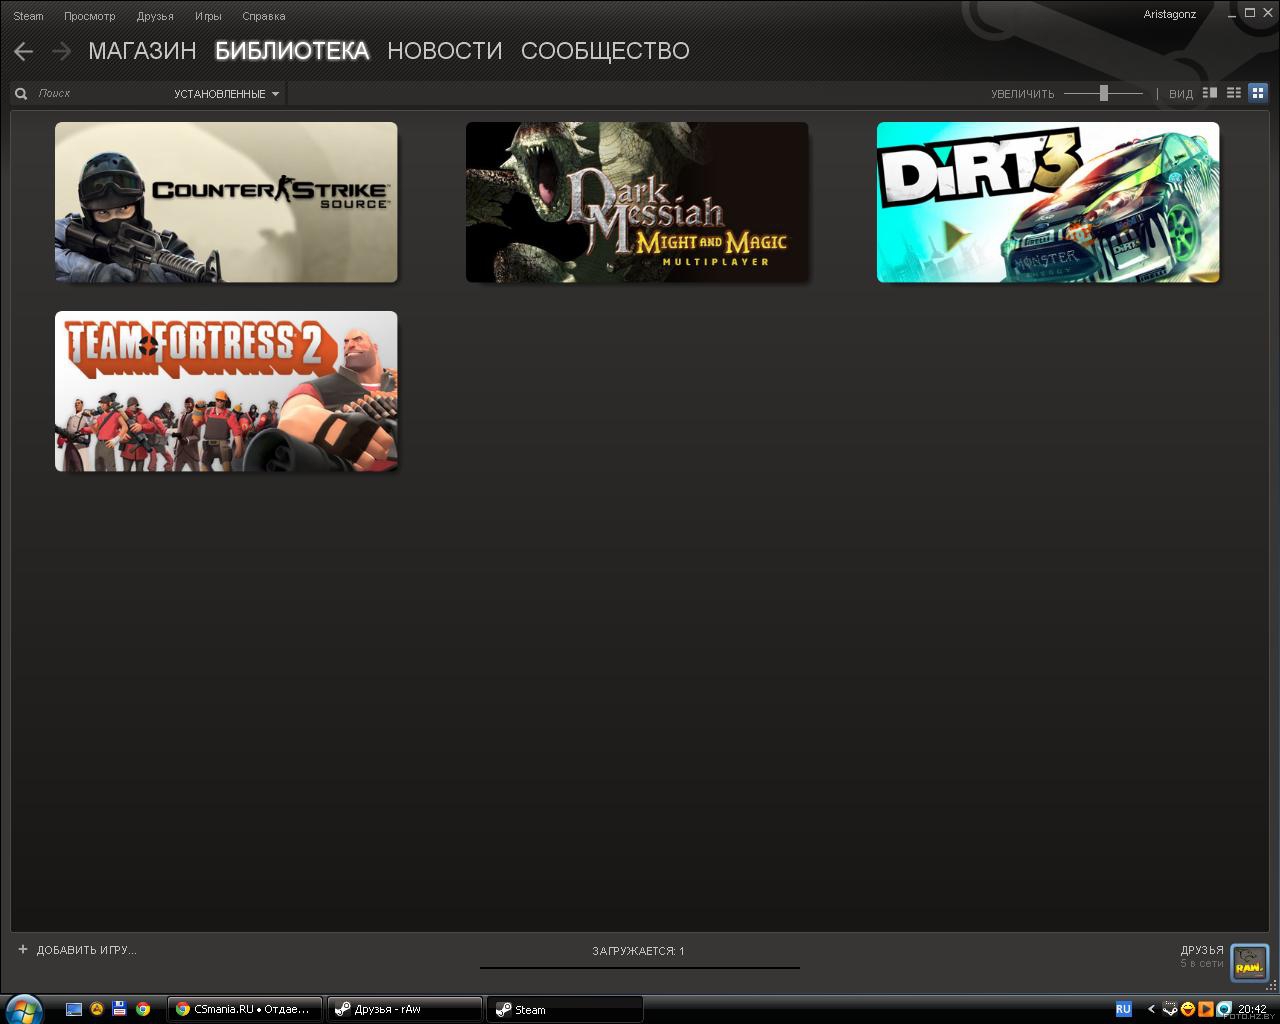Viewport: 1280px width, 1024px height.
Task: Click the yellow round quick launch icon
Action: point(97,1009)
